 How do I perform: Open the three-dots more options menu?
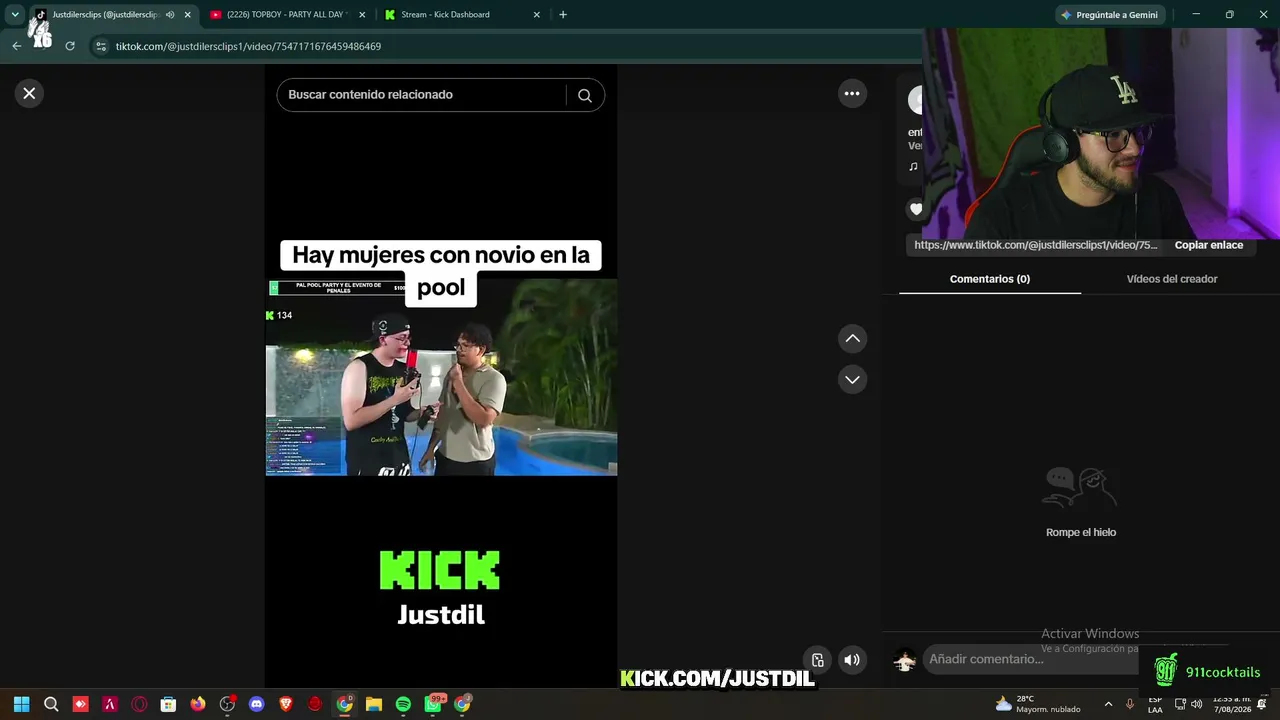(852, 93)
